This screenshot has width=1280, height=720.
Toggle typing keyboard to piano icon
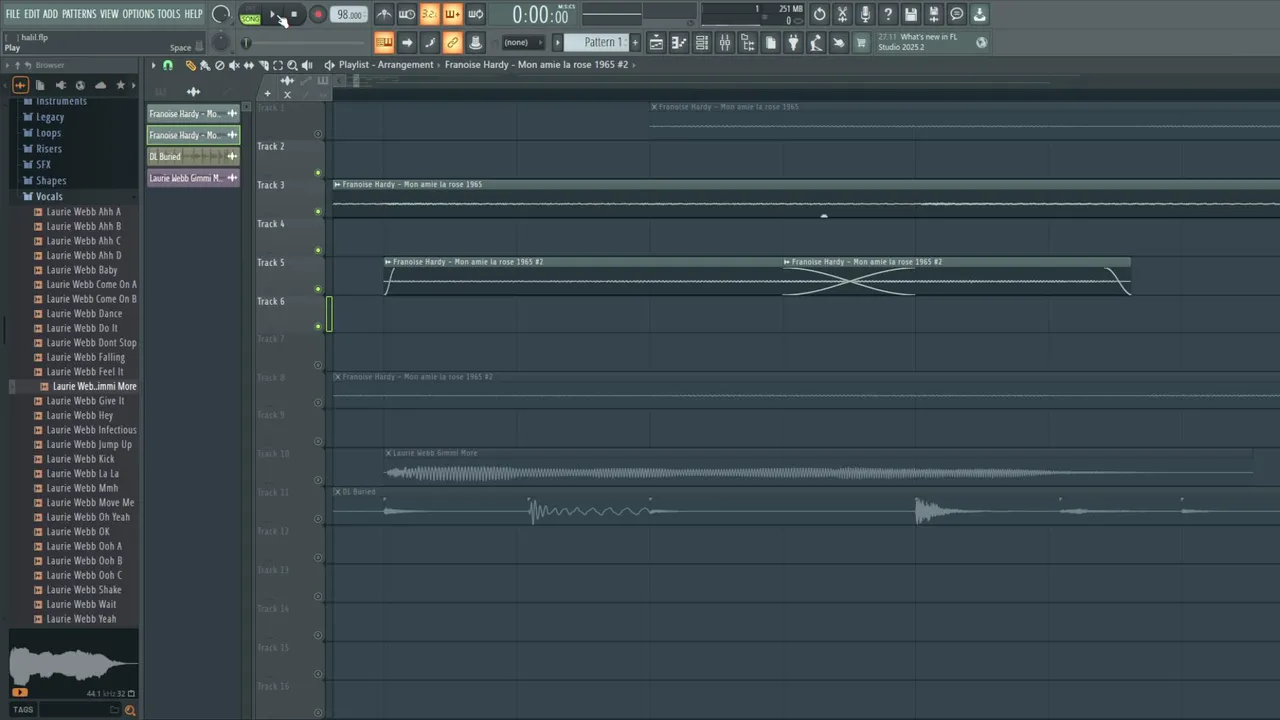click(384, 42)
